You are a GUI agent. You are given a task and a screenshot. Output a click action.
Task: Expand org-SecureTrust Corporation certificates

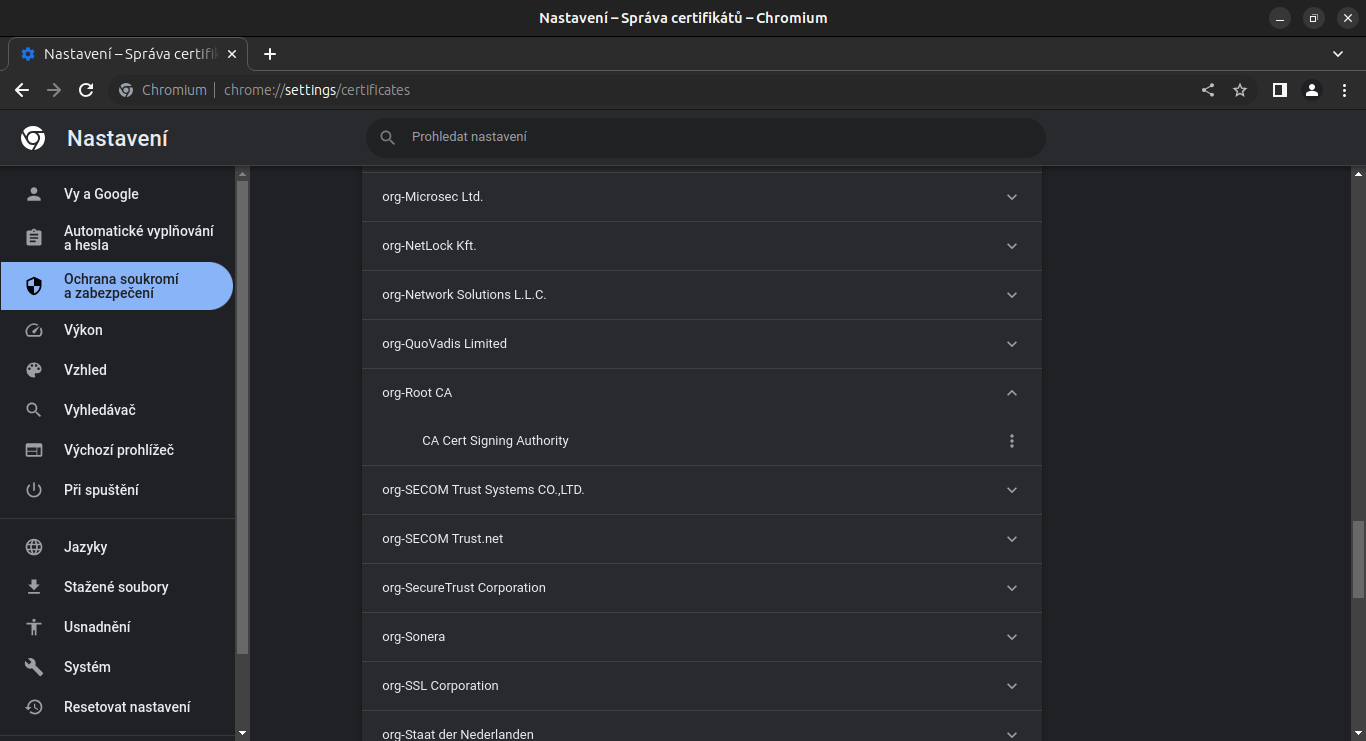click(1012, 588)
